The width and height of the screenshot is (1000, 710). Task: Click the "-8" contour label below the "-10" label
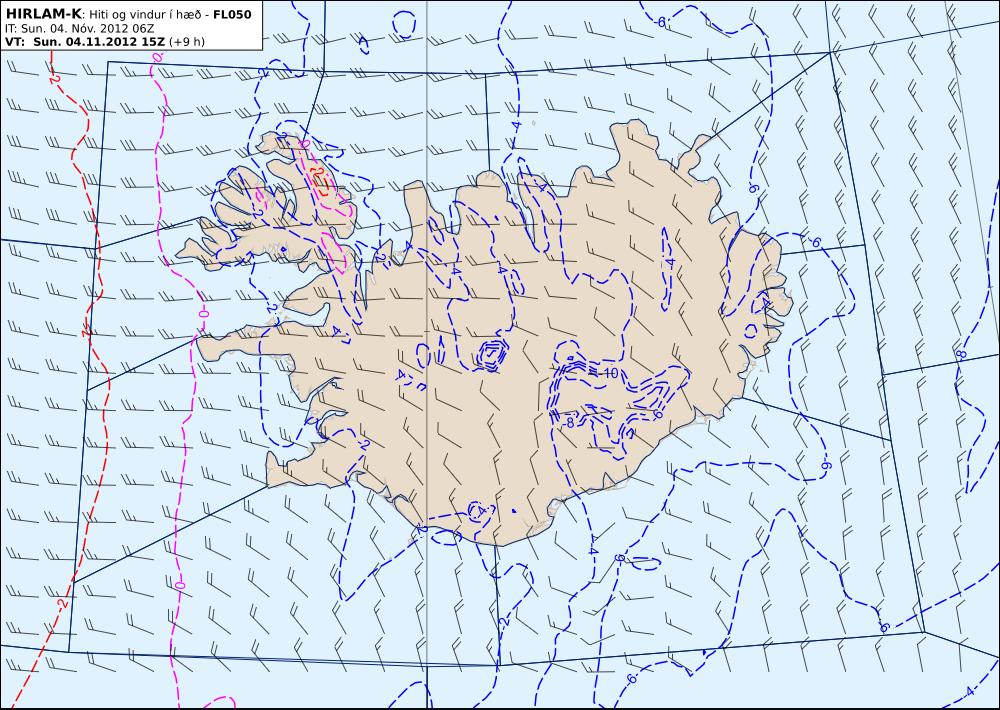click(567, 422)
